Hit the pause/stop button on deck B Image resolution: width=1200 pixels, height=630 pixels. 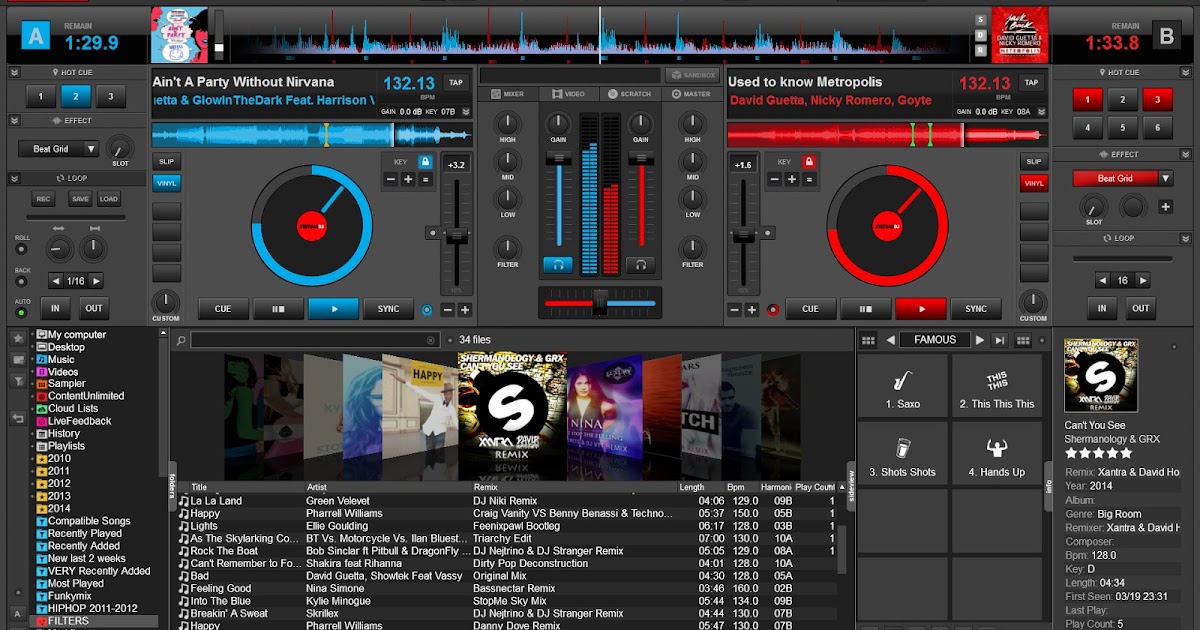click(865, 309)
